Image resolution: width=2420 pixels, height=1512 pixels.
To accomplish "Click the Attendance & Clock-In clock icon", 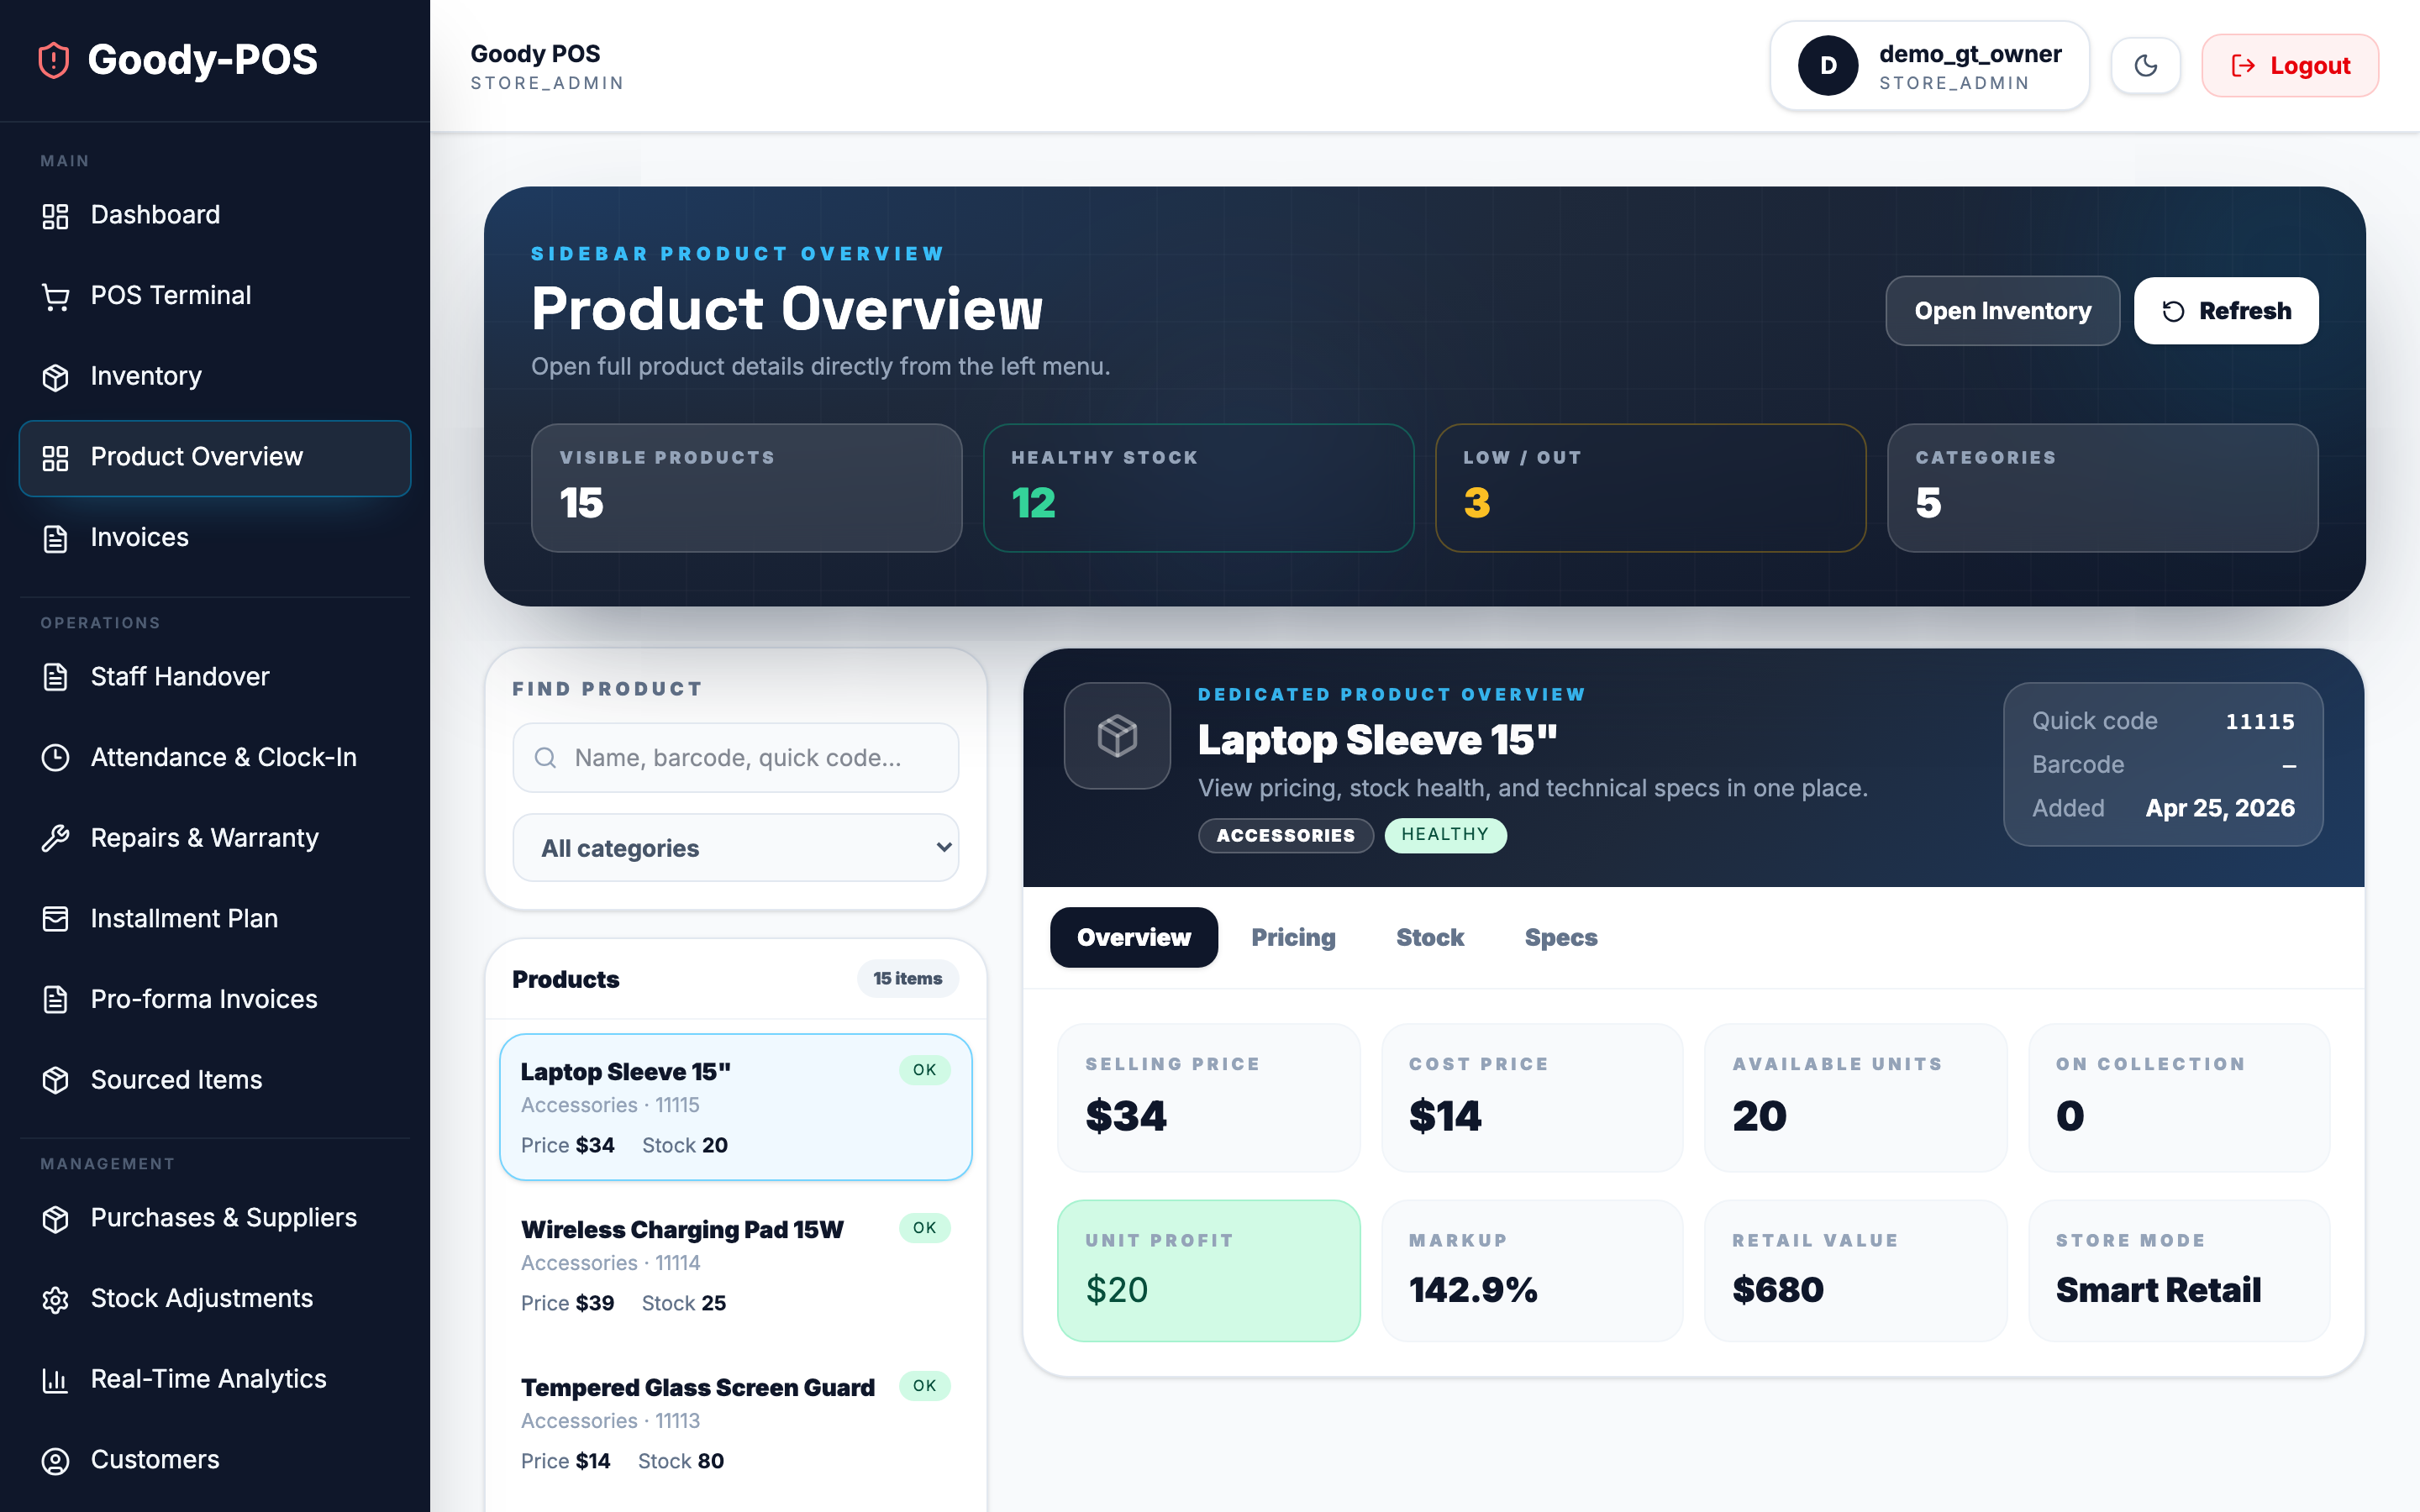I will [55, 757].
